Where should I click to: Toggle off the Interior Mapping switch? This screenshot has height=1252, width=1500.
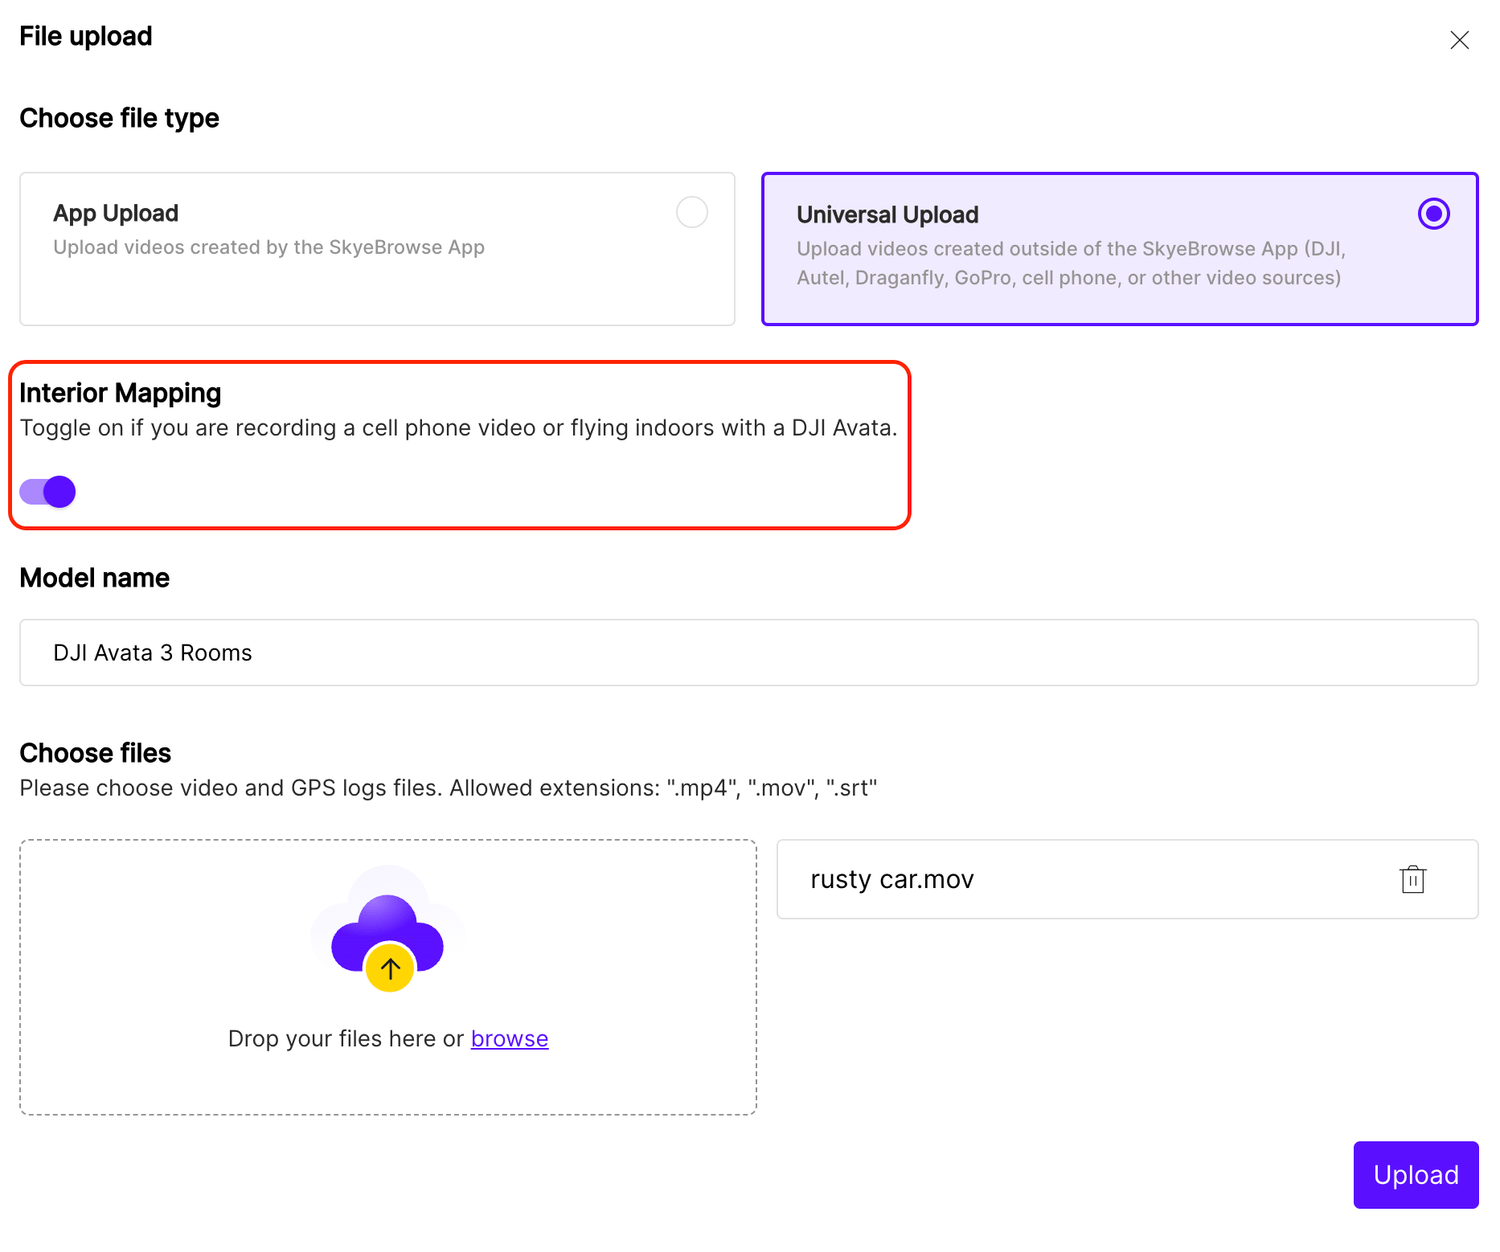pyautogui.click(x=48, y=492)
